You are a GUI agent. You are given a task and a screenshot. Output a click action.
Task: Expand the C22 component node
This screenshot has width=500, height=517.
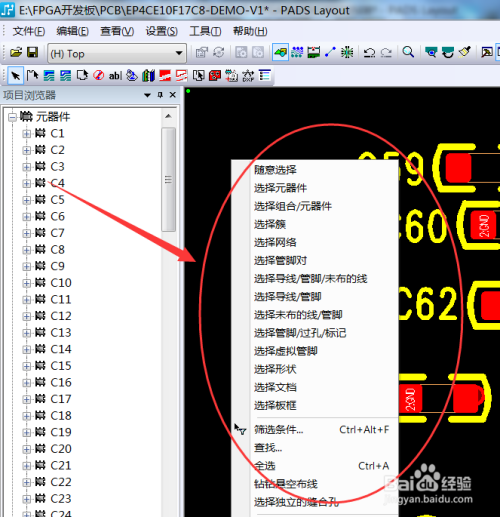pos(26,482)
